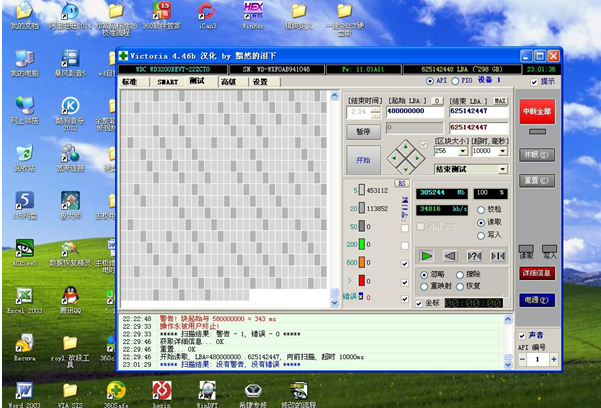This screenshot has width=601, height=408.
Task: Select the 擦除 erase radio button
Action: click(x=460, y=275)
